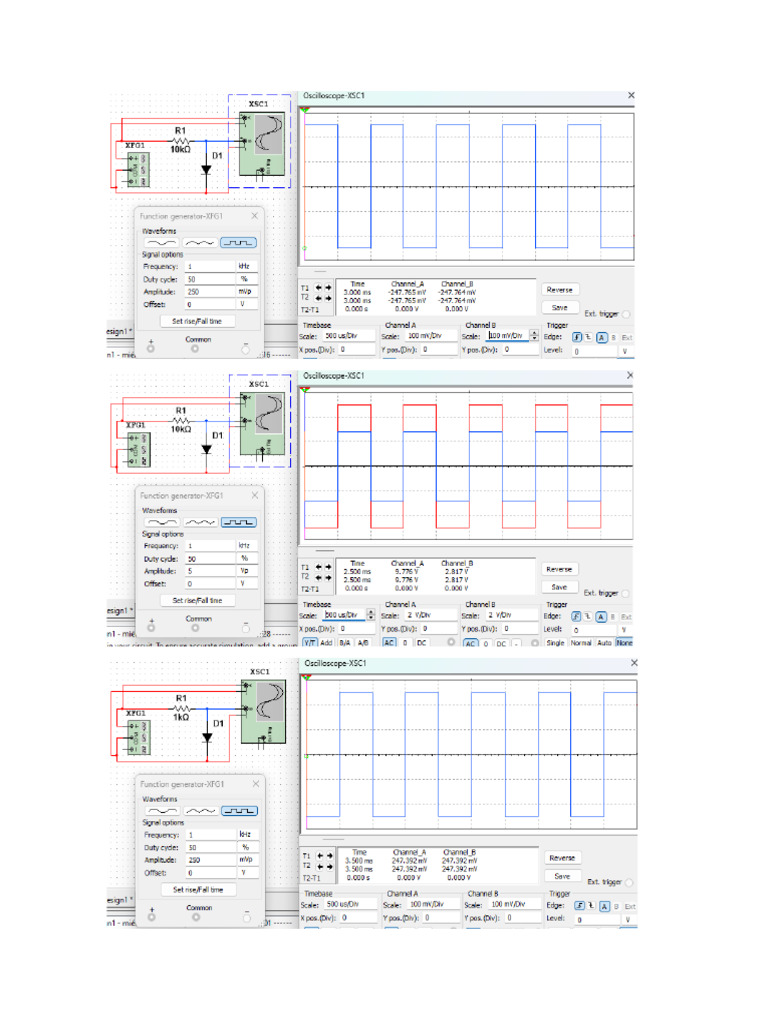Click Save in oscilloscope reading 2.500 ms
768x1024 pixels.
pyautogui.click(x=559, y=587)
